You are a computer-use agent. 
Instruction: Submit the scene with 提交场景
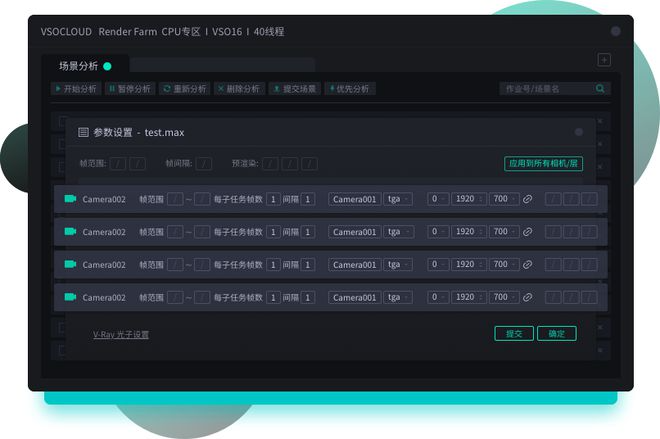[295, 89]
